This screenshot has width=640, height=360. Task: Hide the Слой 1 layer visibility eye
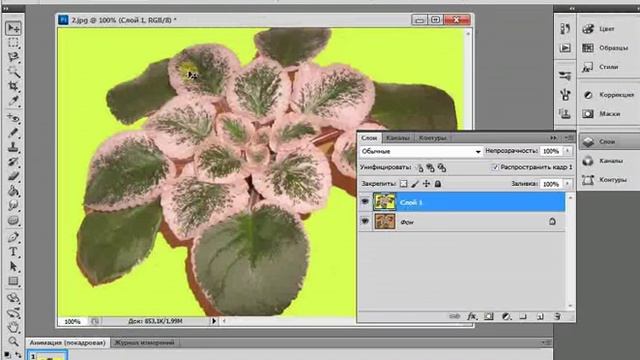tap(364, 202)
